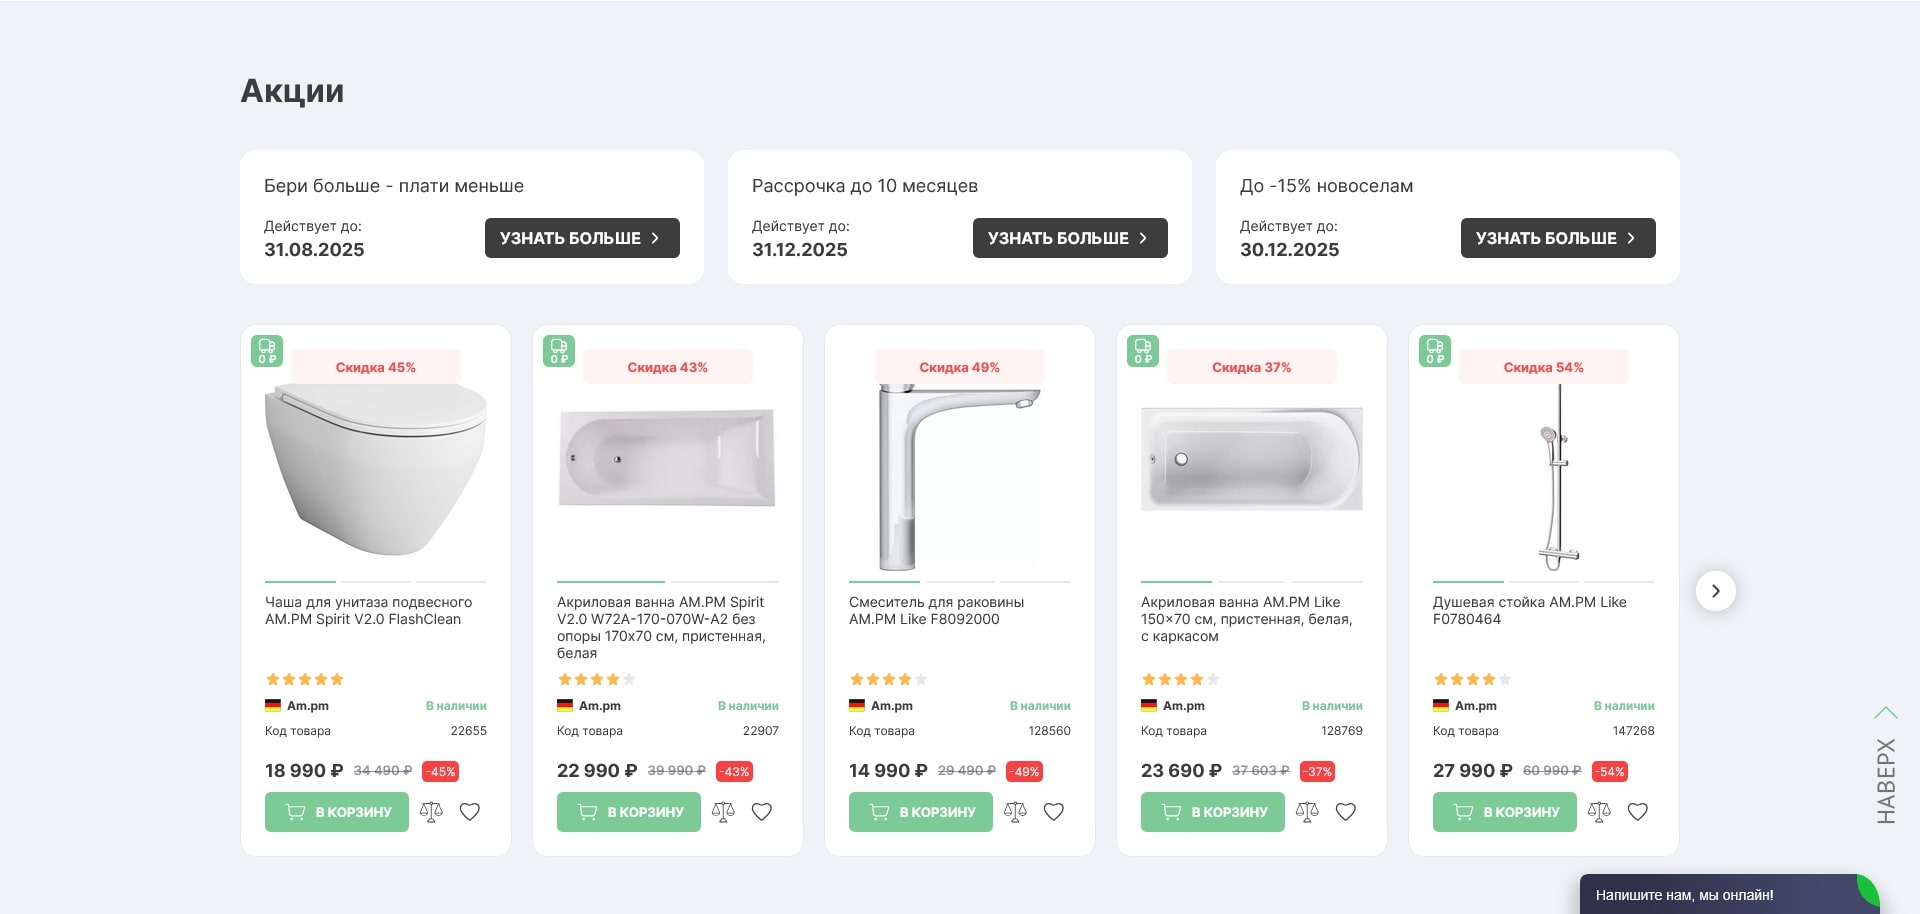Click installment badge on Spirit bathtub card
The height and width of the screenshot is (914, 1920).
559,351
